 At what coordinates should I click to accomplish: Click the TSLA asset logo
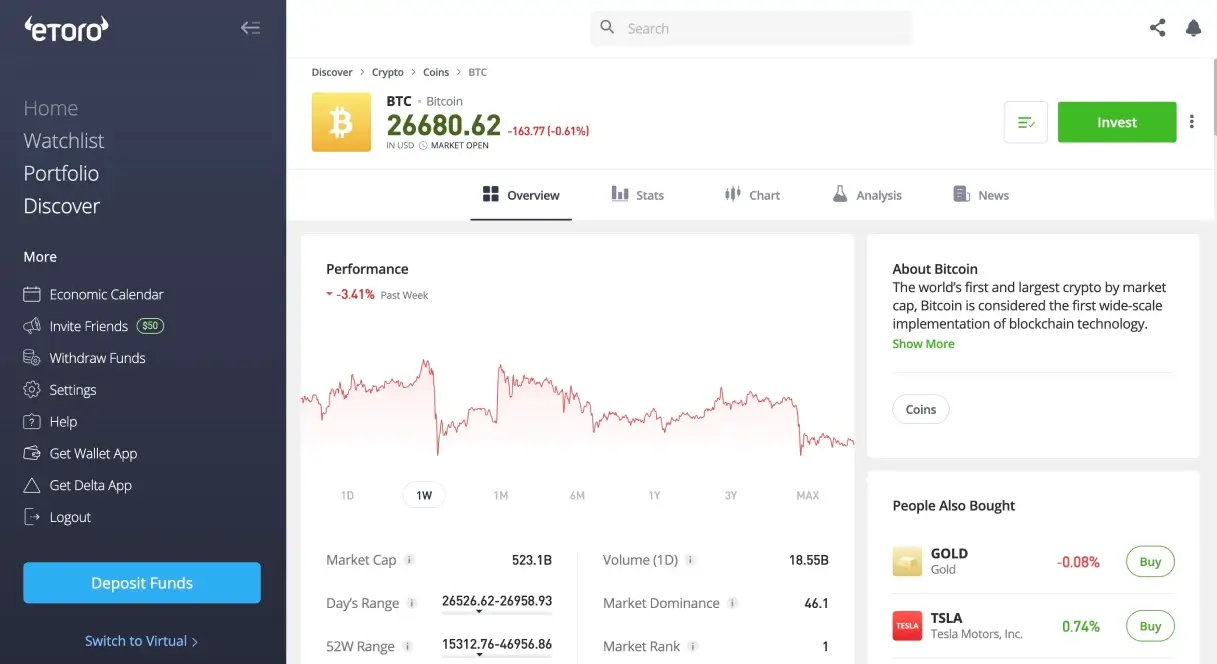[x=907, y=626]
